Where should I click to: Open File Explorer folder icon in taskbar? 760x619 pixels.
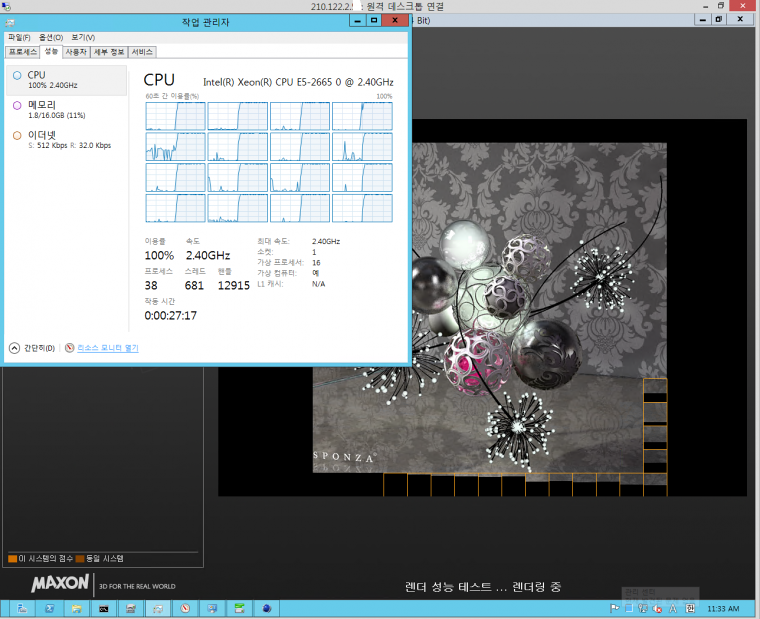point(77,608)
